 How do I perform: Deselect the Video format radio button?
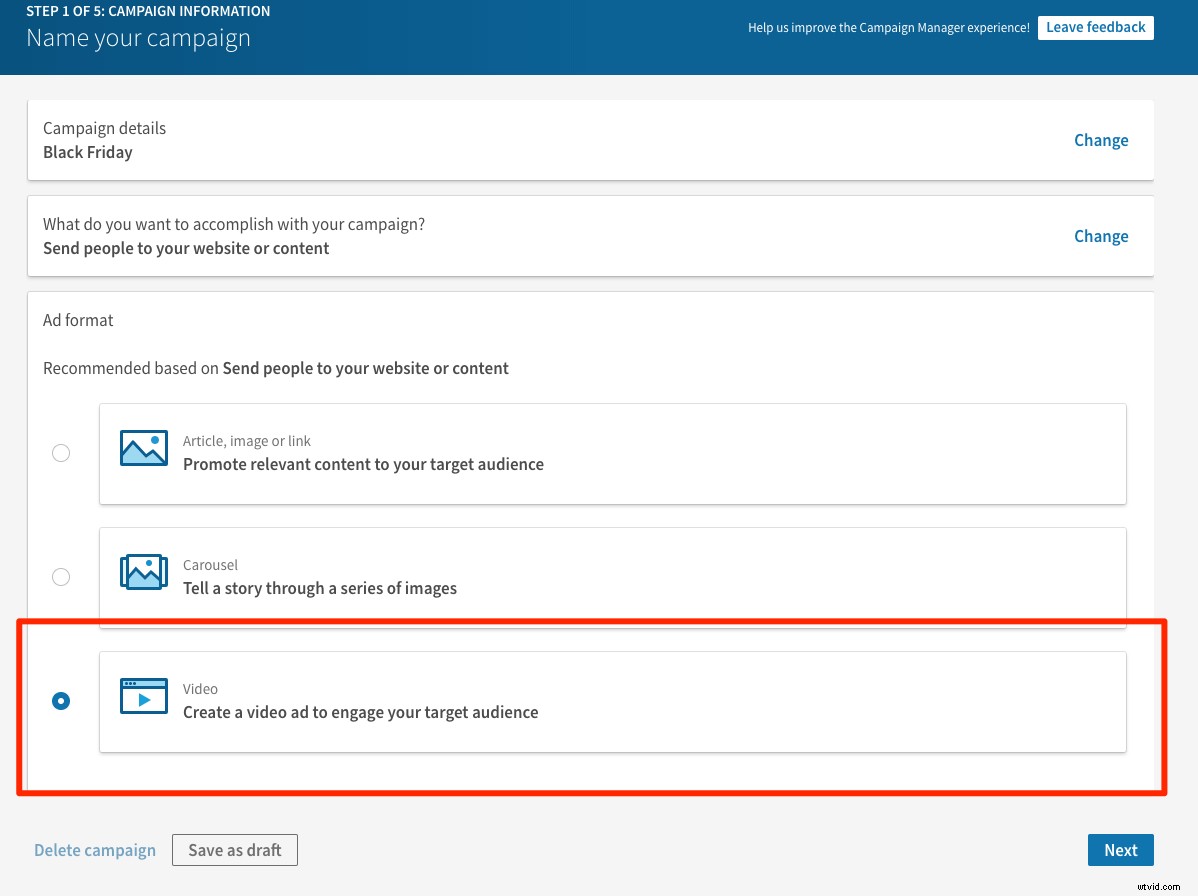tap(61, 701)
